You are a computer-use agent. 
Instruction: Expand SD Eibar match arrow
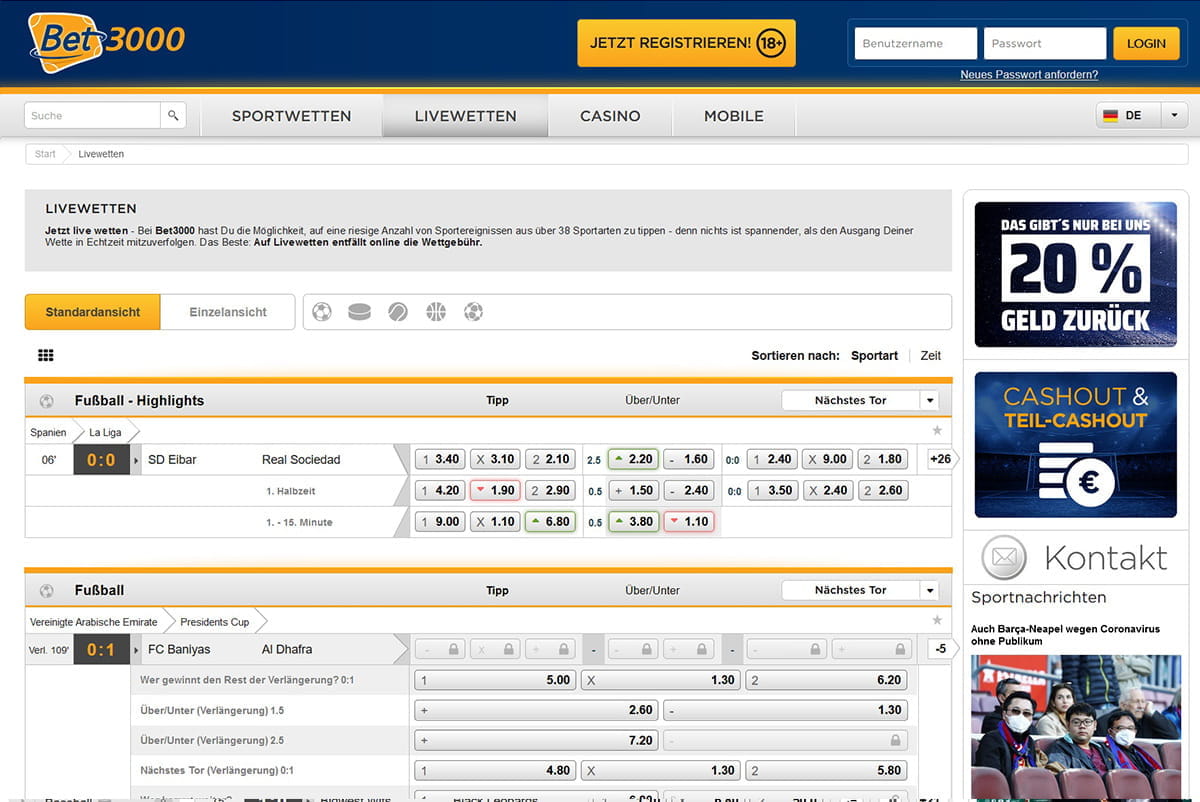[x=137, y=460]
